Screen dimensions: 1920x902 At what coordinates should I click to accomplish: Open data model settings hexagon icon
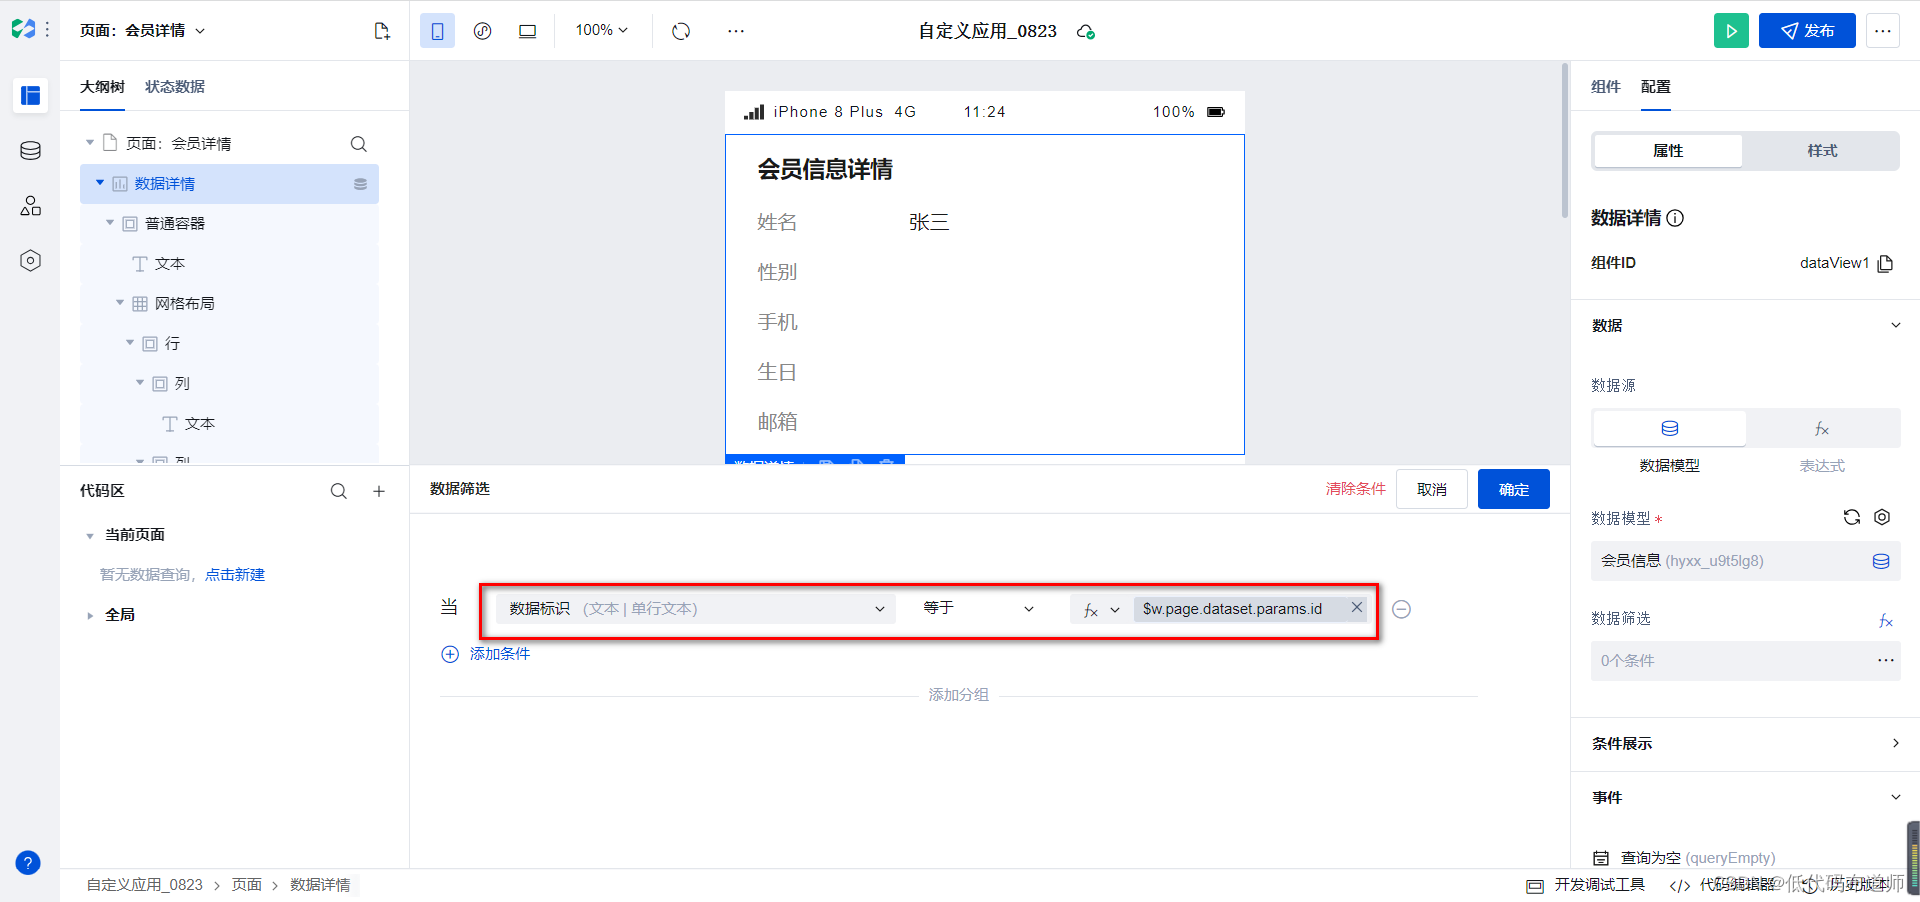pyautogui.click(x=1882, y=517)
